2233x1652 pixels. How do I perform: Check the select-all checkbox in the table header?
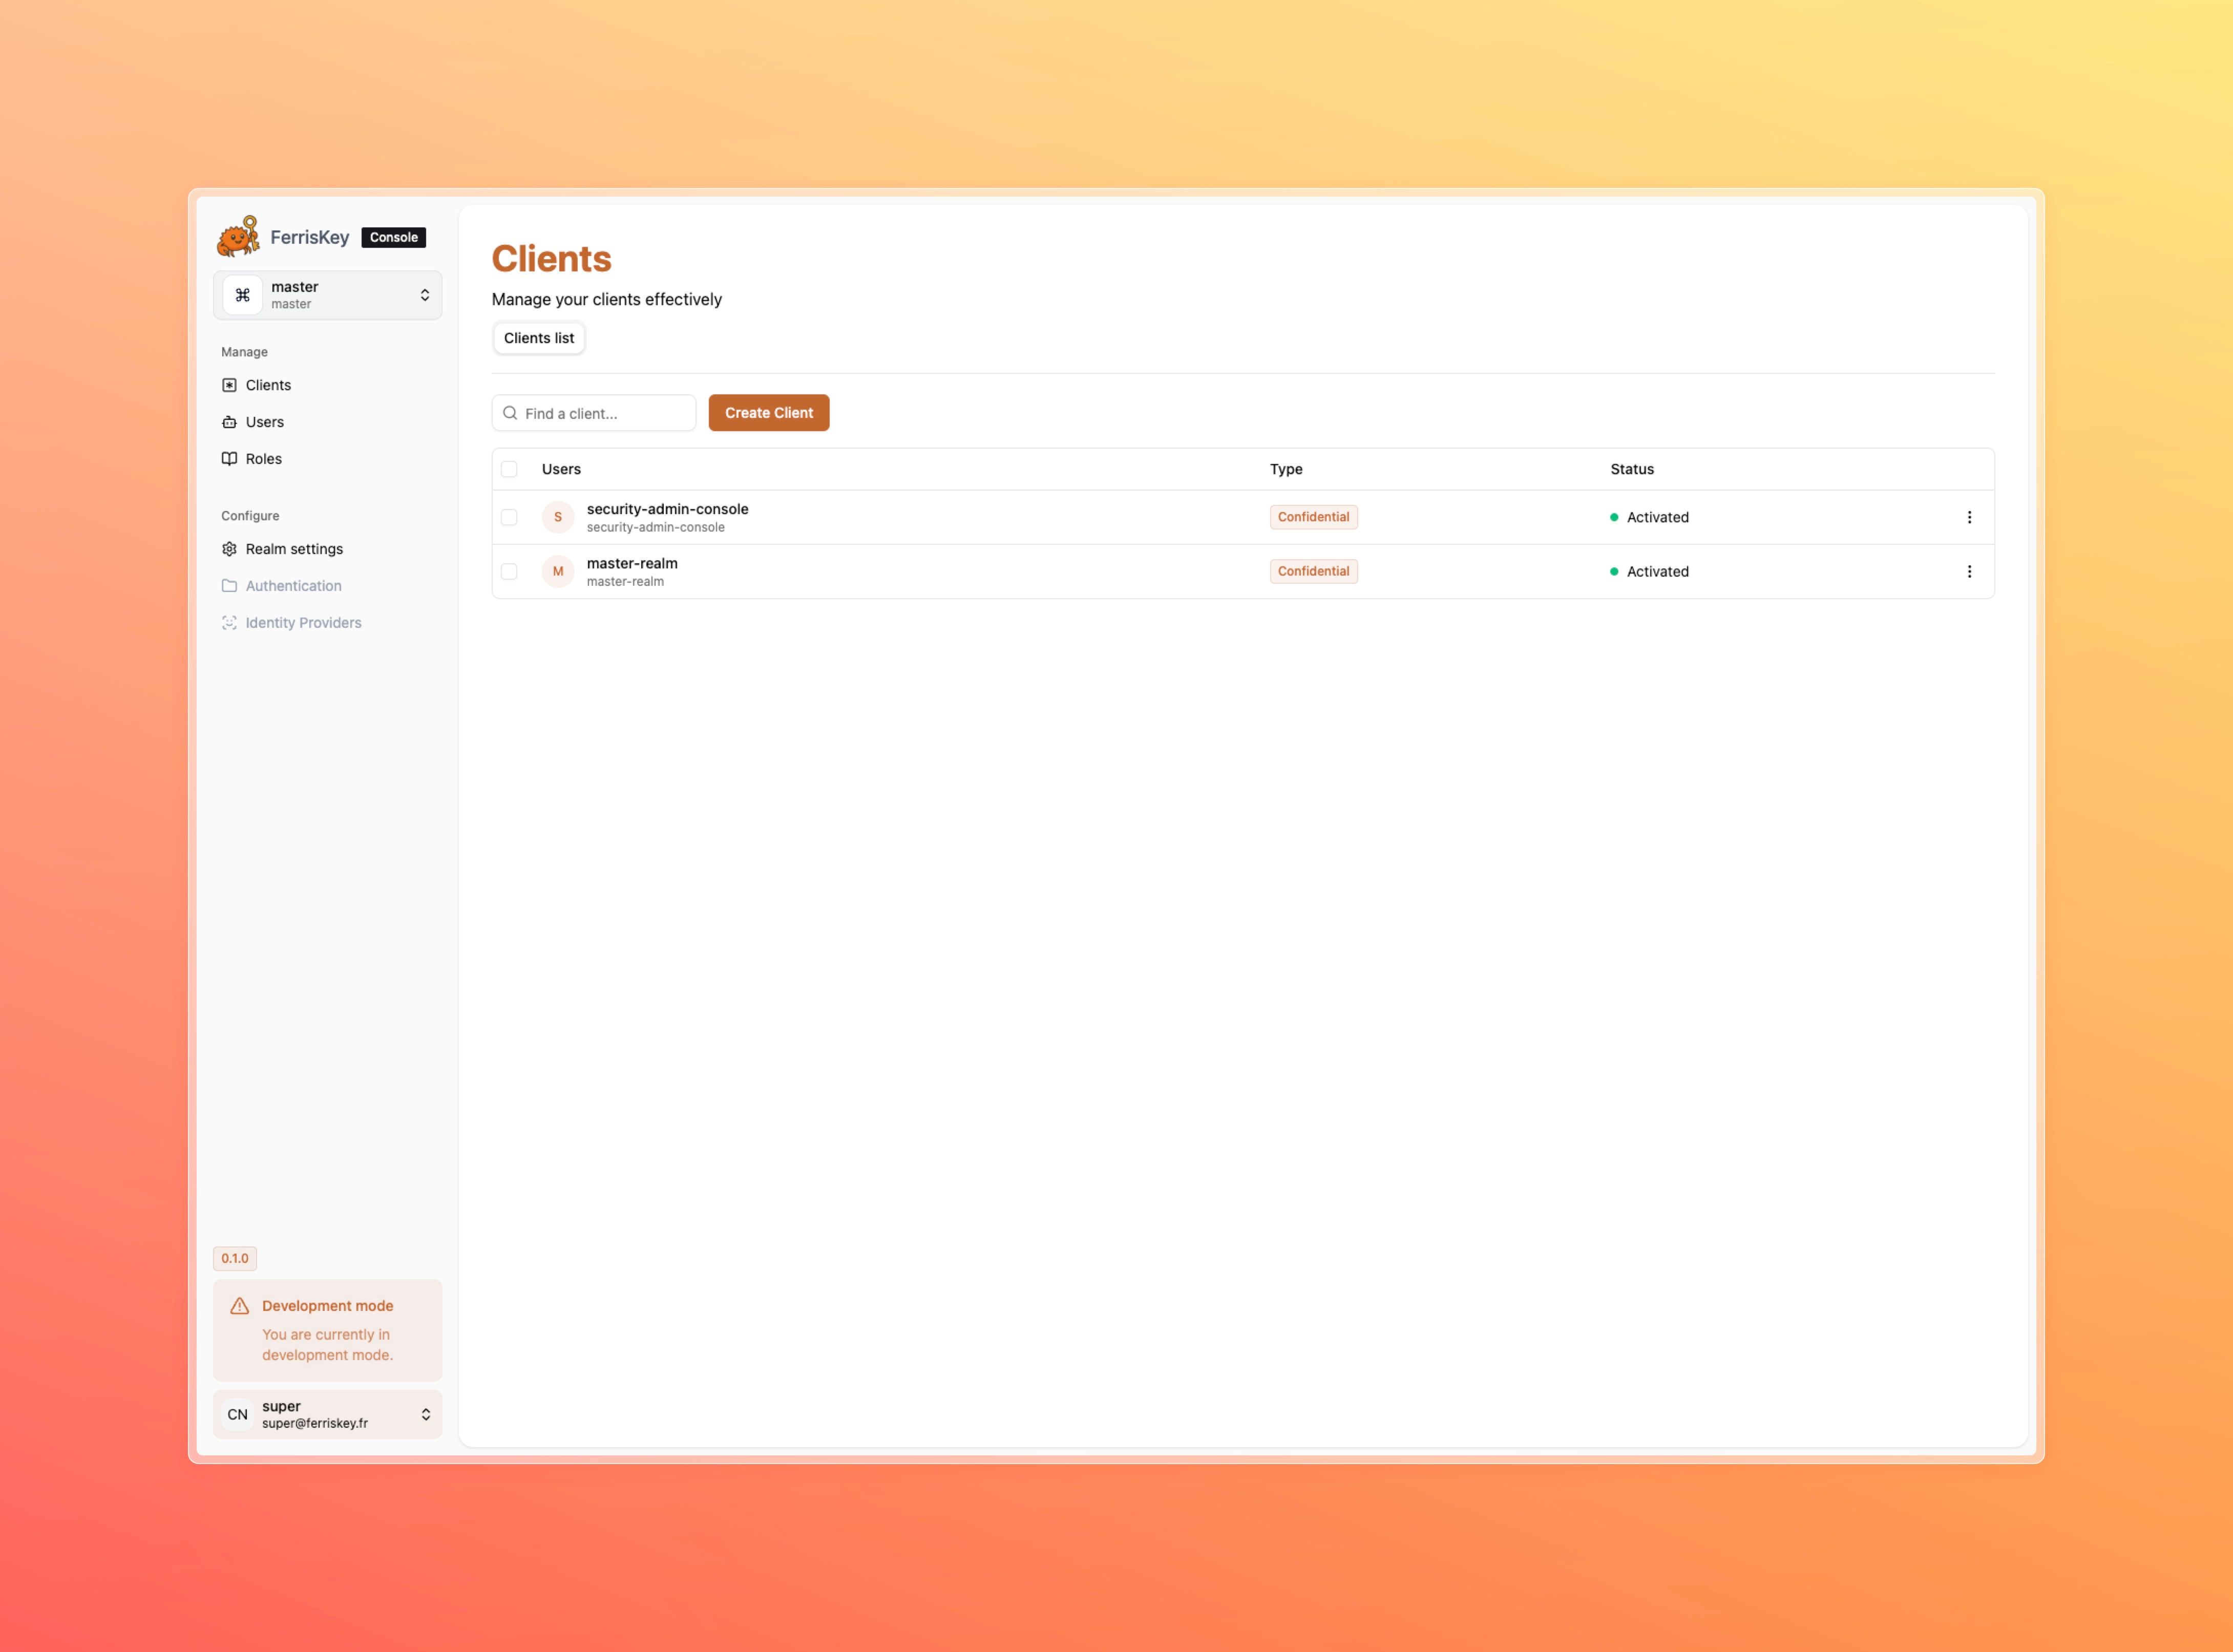(509, 469)
